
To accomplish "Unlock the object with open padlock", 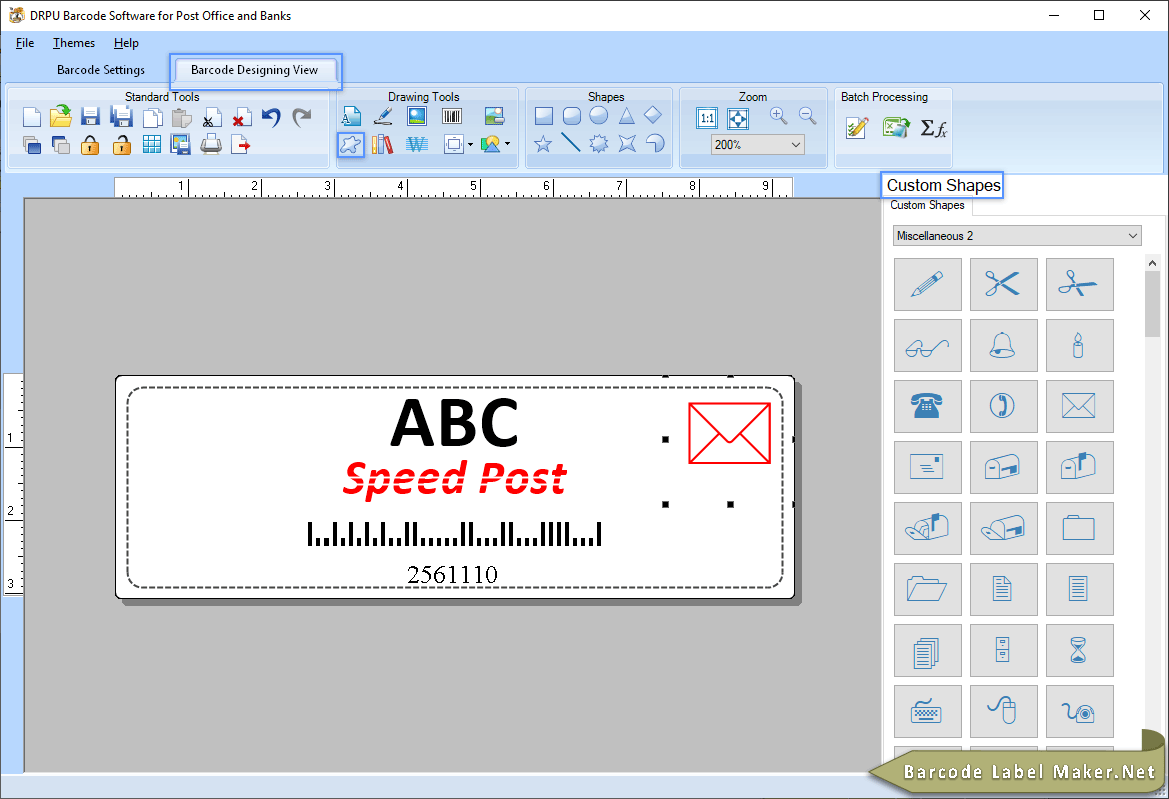I will pyautogui.click(x=121, y=145).
